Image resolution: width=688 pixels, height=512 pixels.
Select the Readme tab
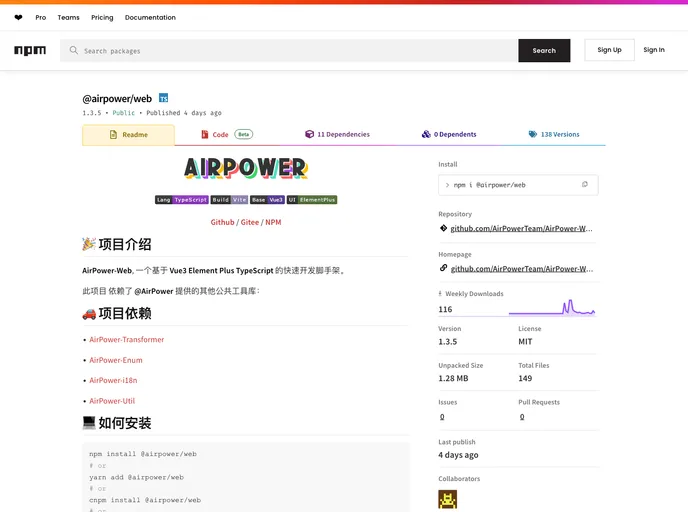tap(129, 135)
